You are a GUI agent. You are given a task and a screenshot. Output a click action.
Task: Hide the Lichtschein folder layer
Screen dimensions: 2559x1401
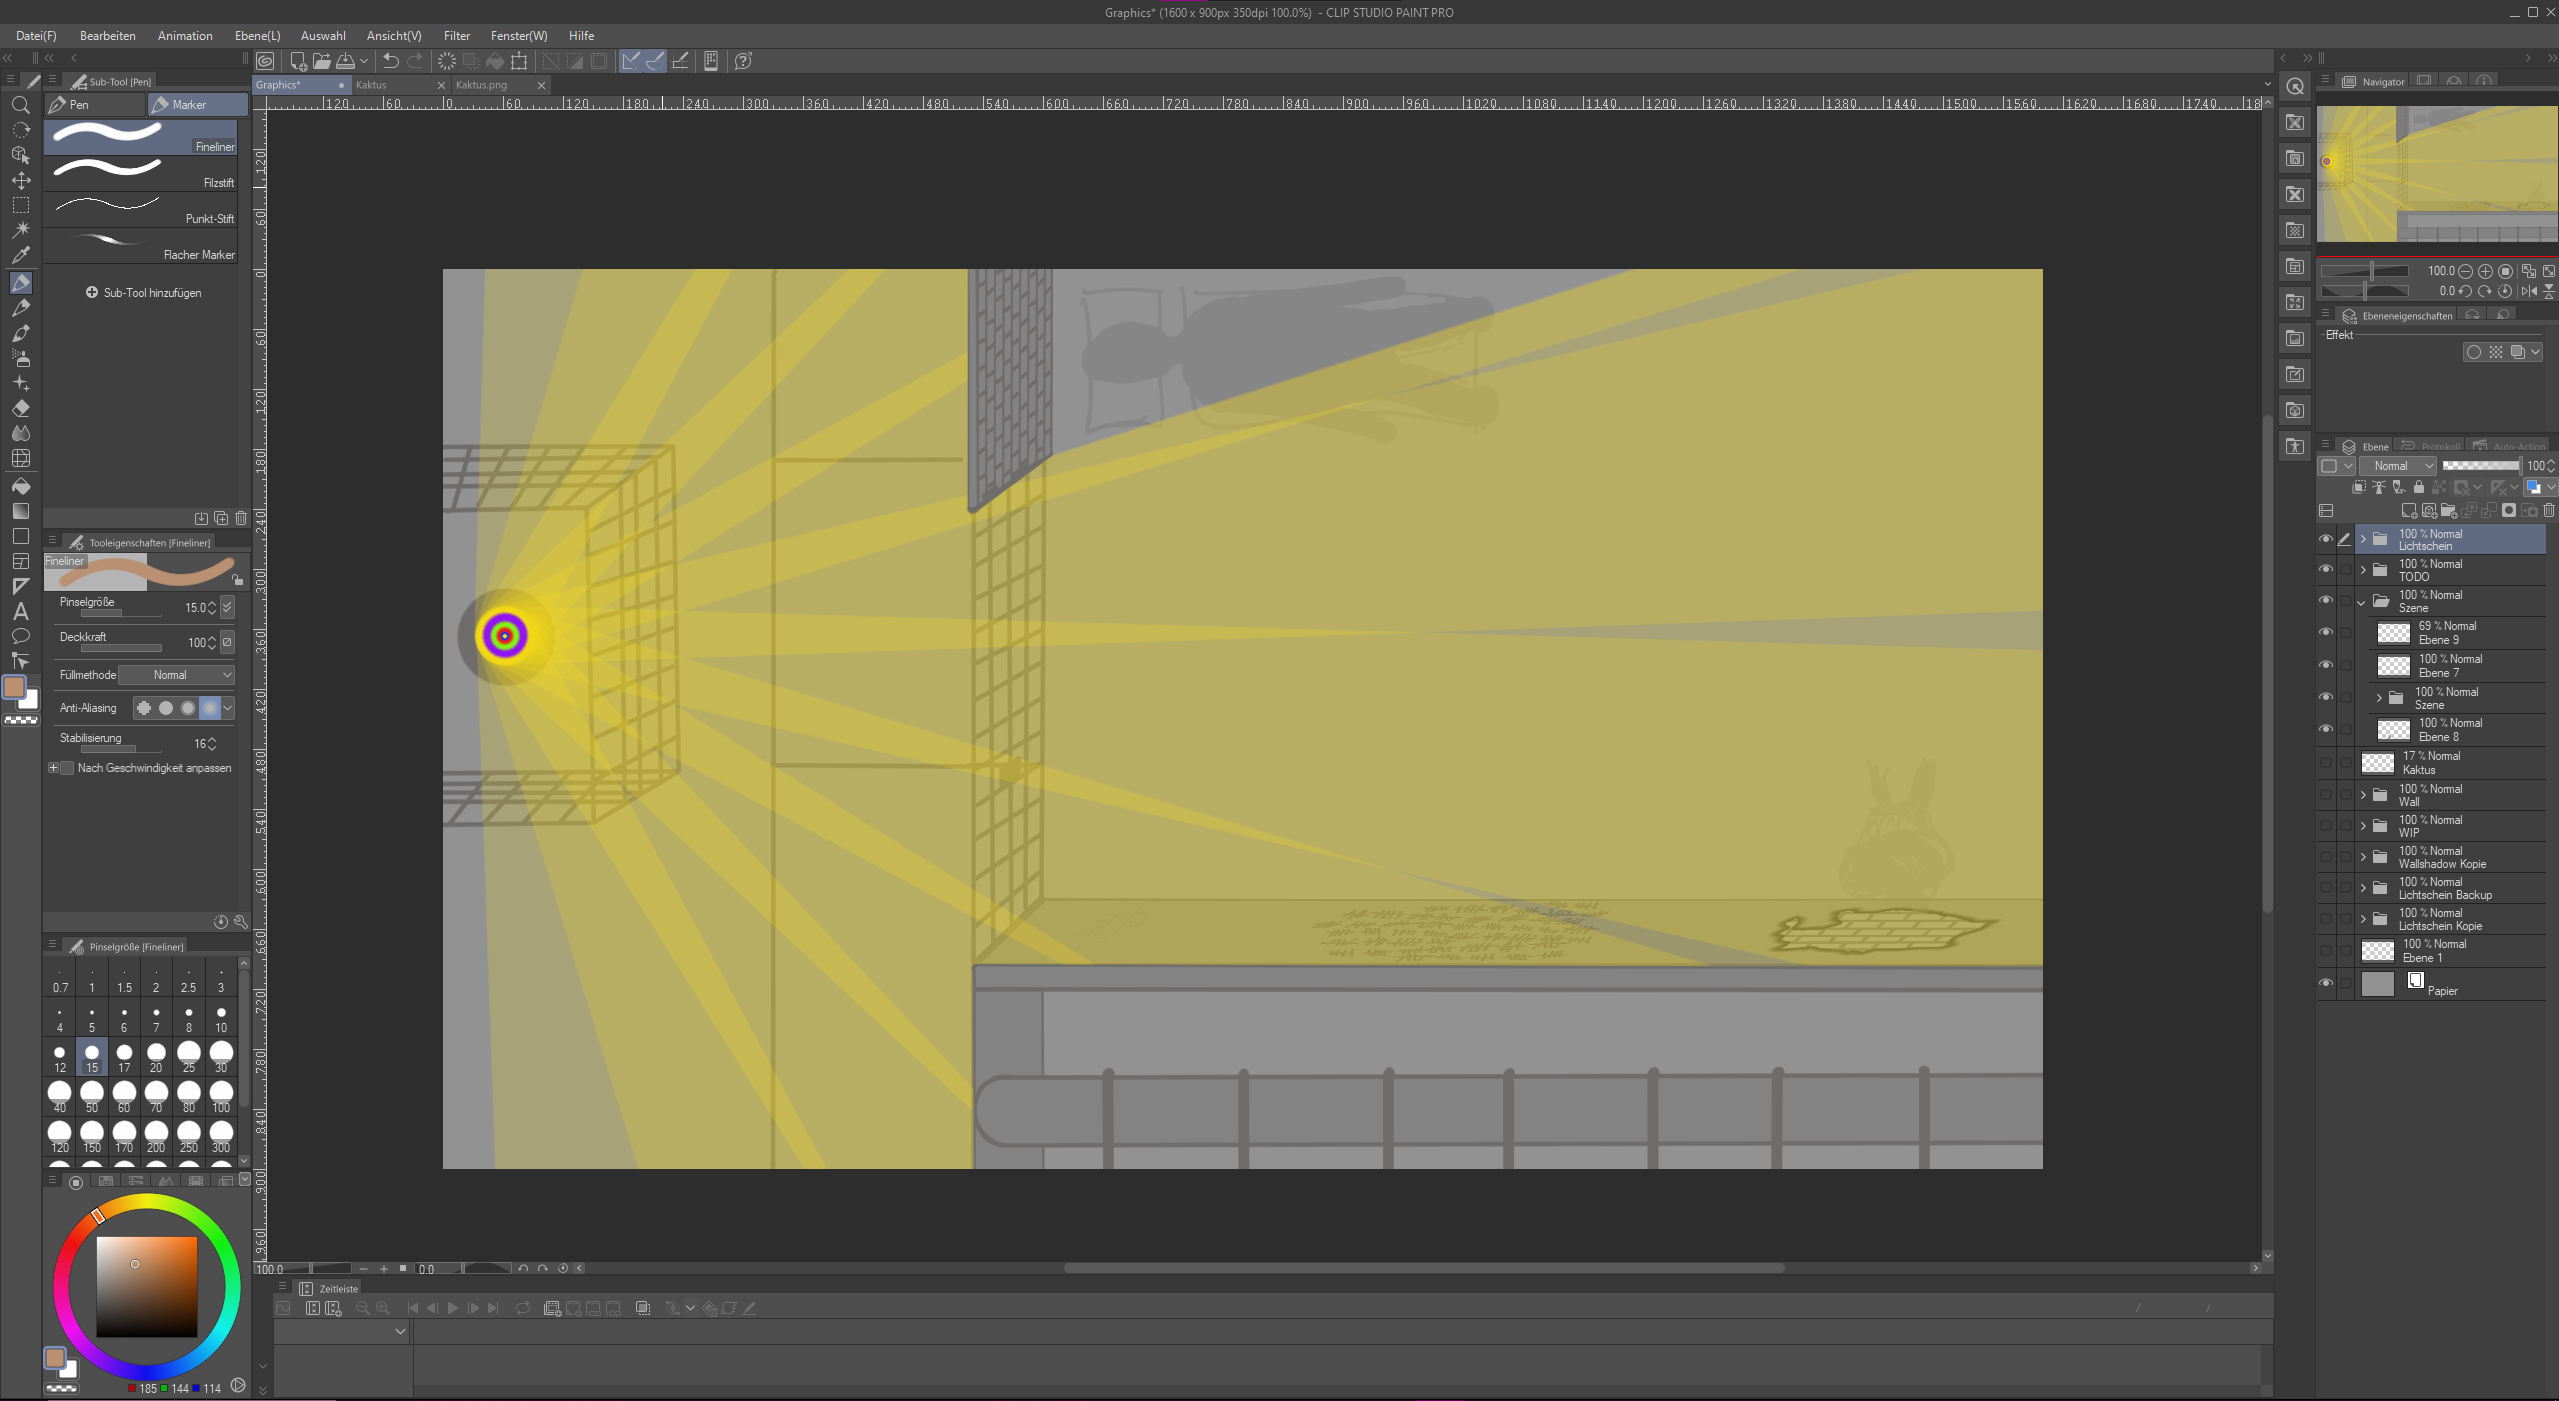point(2326,540)
